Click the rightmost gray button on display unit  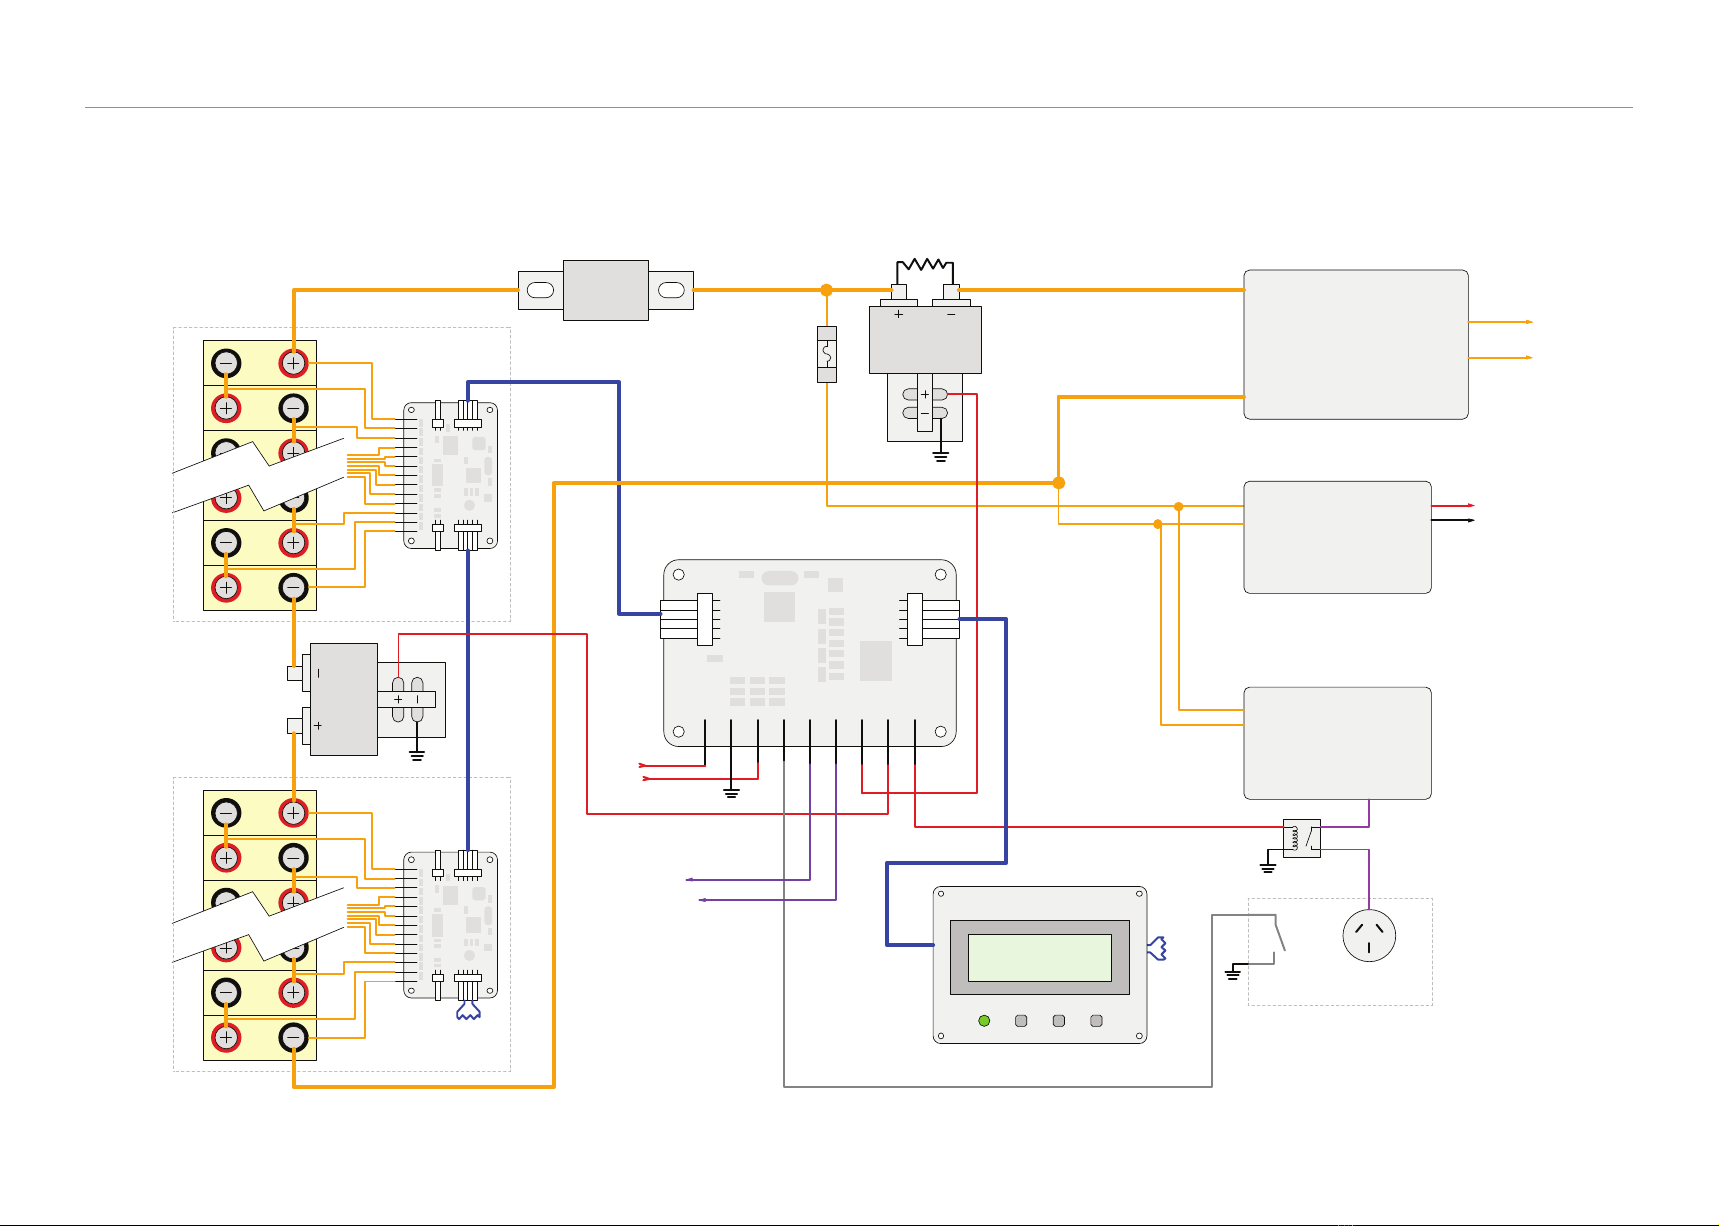pos(1096,1021)
